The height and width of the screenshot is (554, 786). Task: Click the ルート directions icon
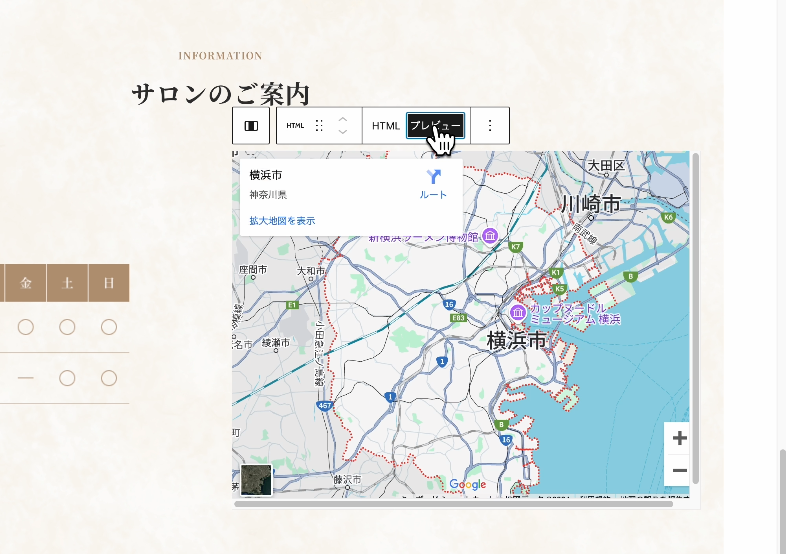coord(433,177)
